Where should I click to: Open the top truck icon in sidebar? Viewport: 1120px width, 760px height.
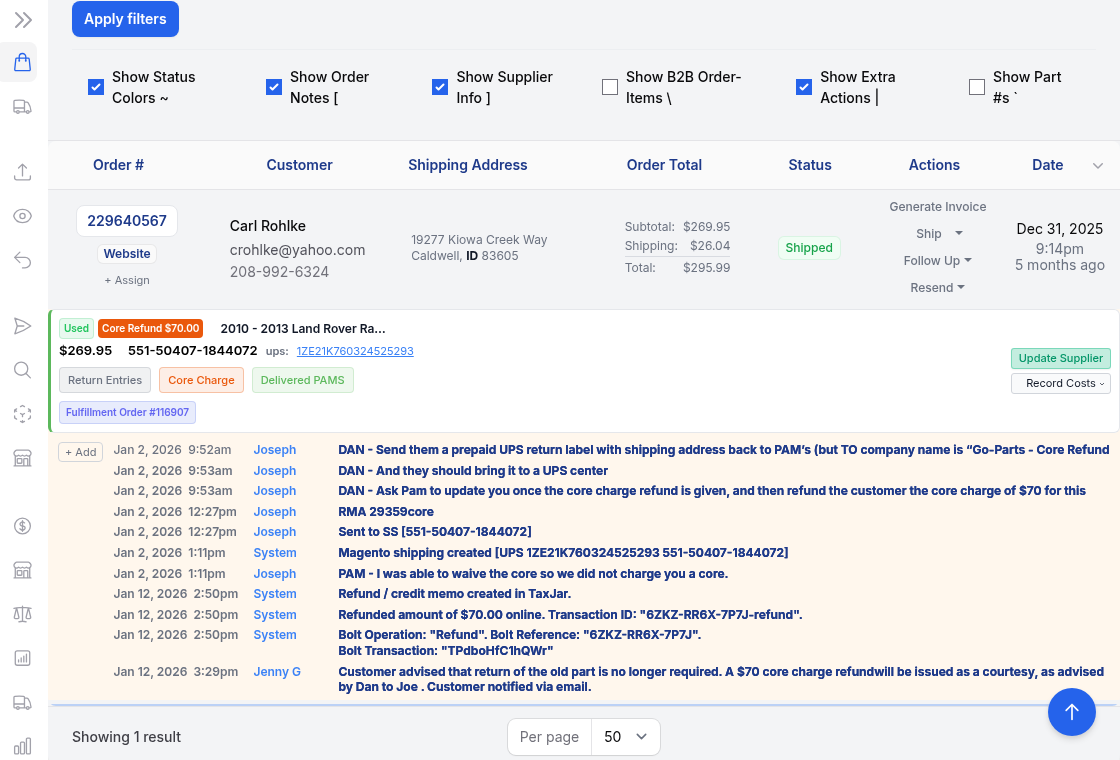[x=23, y=107]
